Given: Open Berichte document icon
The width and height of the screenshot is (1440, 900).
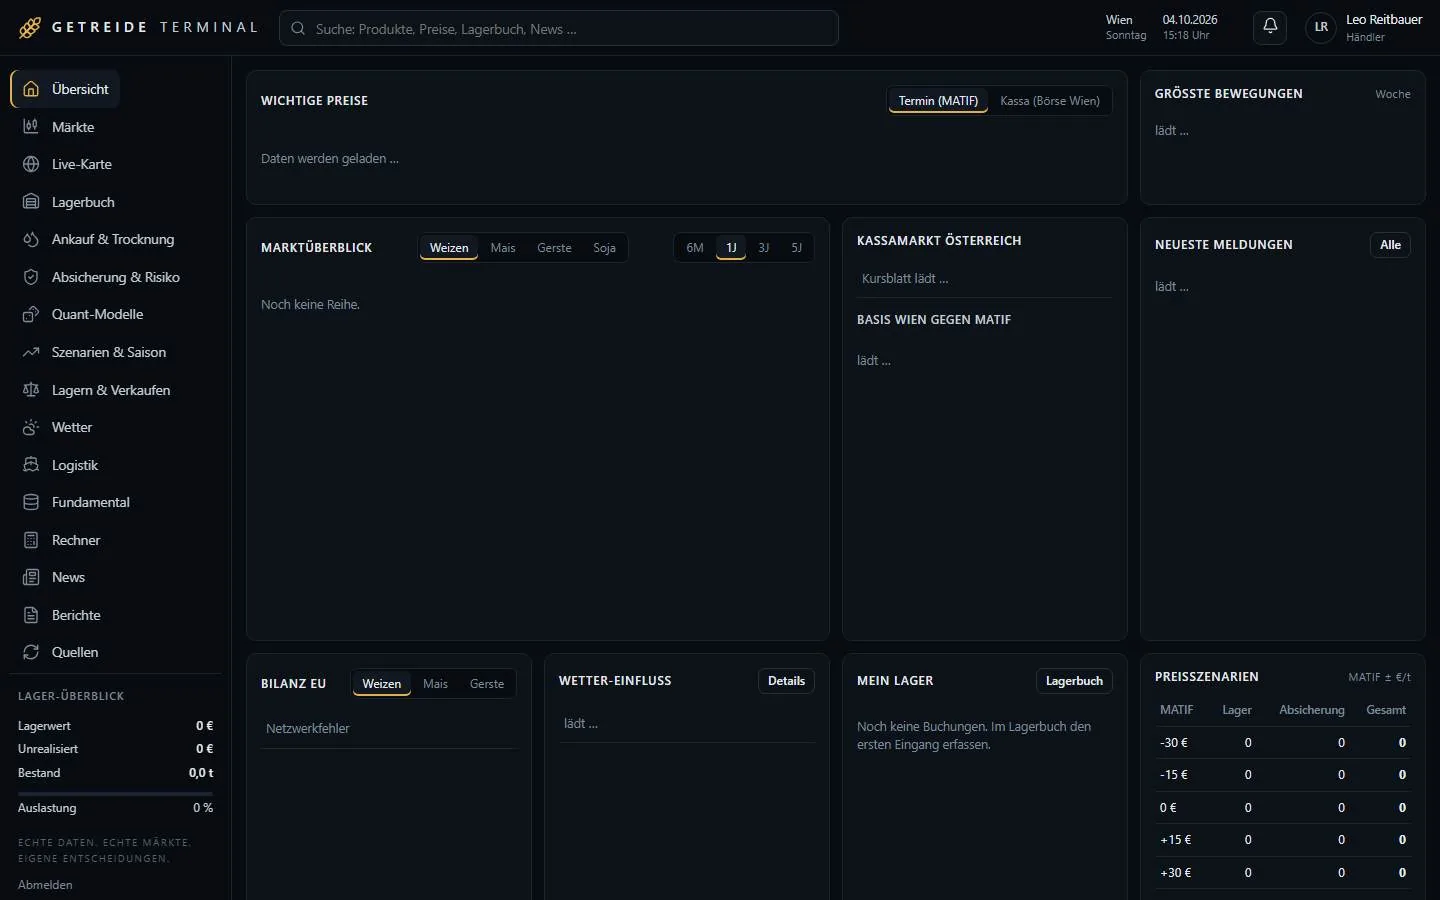Looking at the screenshot, I should click(x=31, y=615).
